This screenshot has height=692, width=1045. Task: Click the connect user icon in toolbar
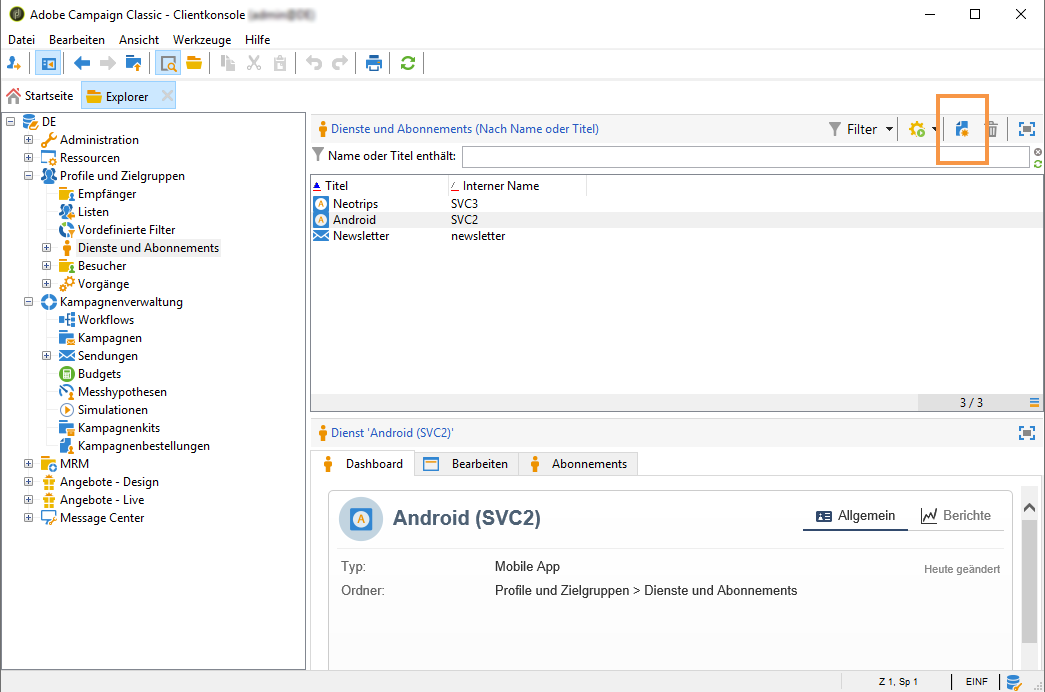click(14, 63)
